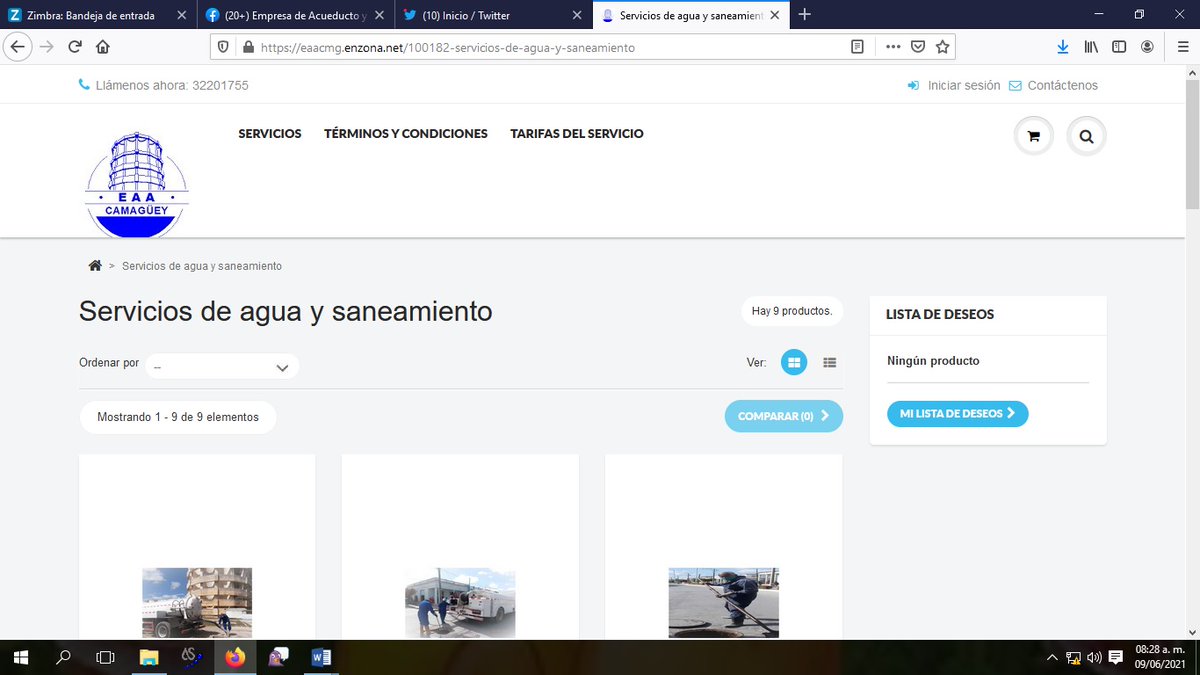
Task: Open TARIFAS DEL SERVICIO menu item
Action: pyautogui.click(x=577, y=133)
